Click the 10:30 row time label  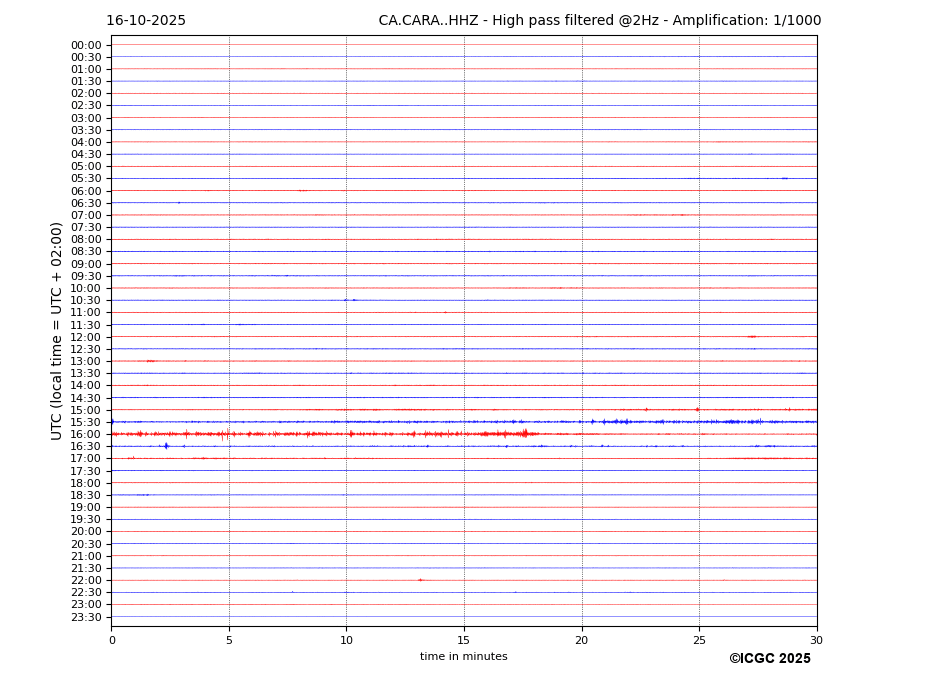coord(85,300)
